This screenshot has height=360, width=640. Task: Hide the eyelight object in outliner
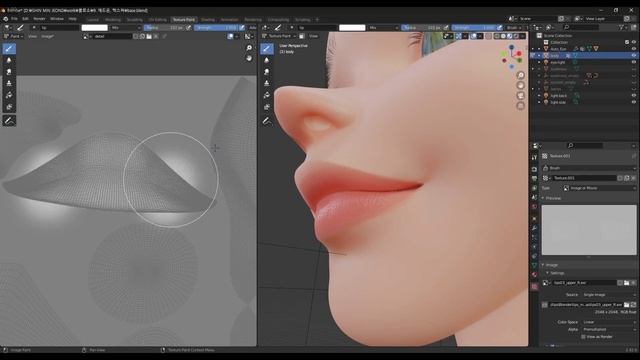[x=634, y=62]
